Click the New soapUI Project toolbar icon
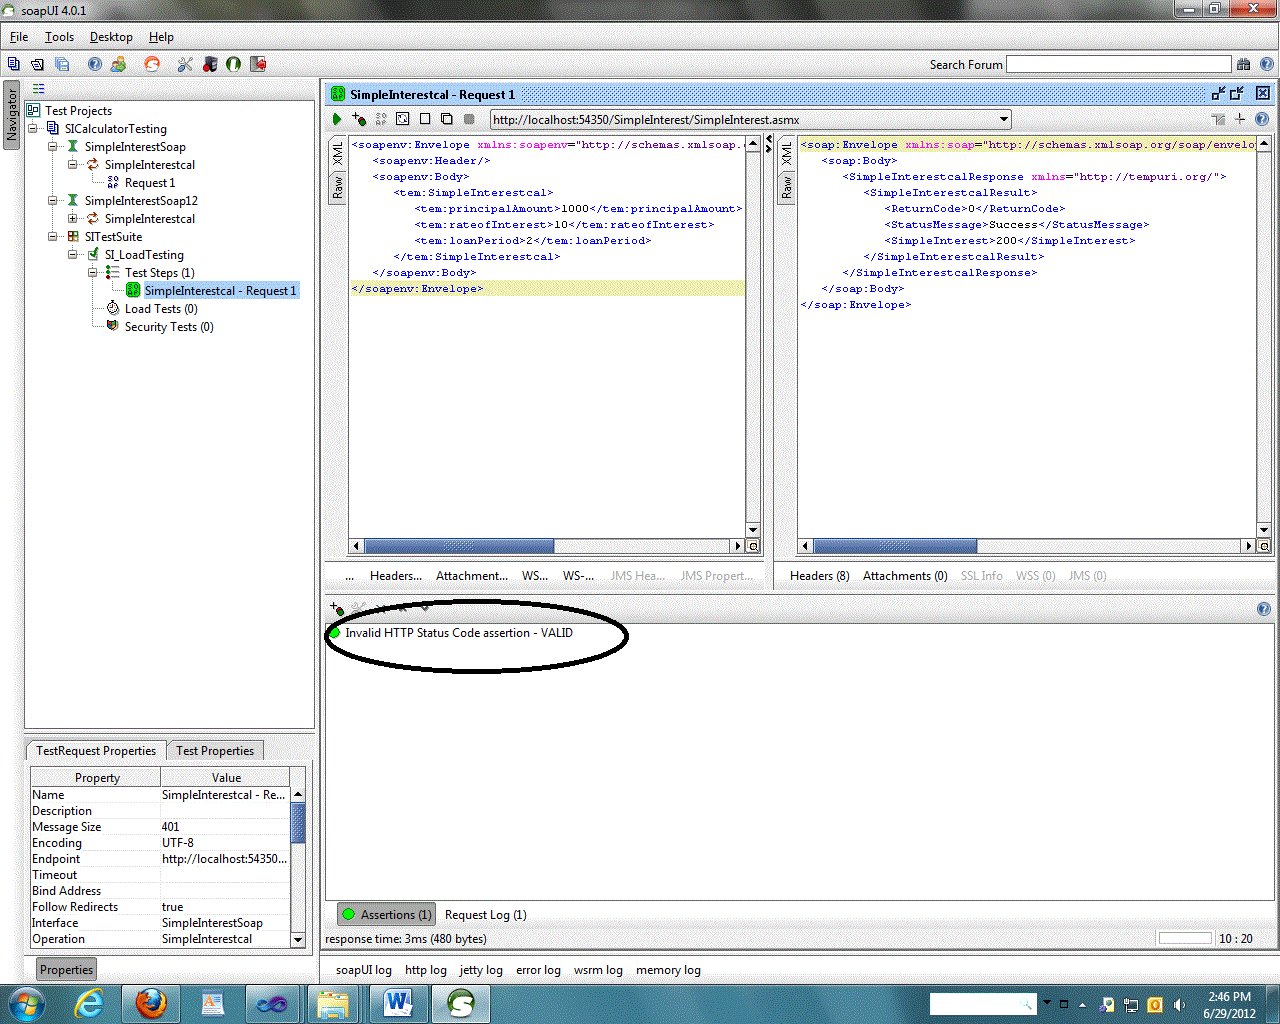The height and width of the screenshot is (1024, 1280). point(13,64)
